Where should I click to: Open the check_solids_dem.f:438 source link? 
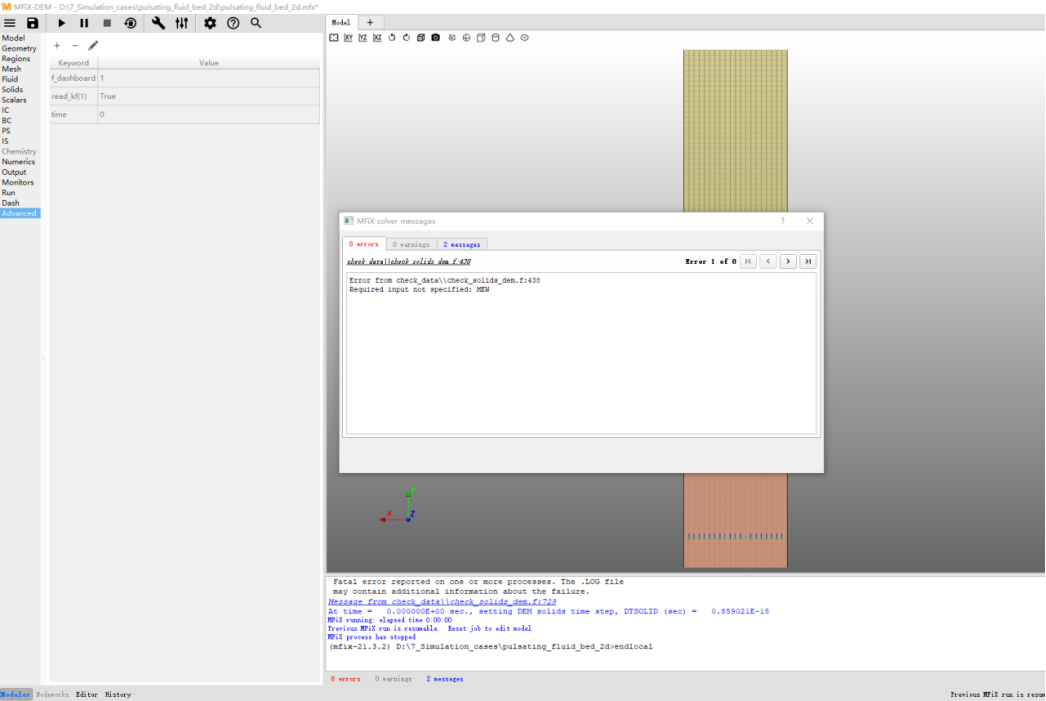(x=409, y=261)
